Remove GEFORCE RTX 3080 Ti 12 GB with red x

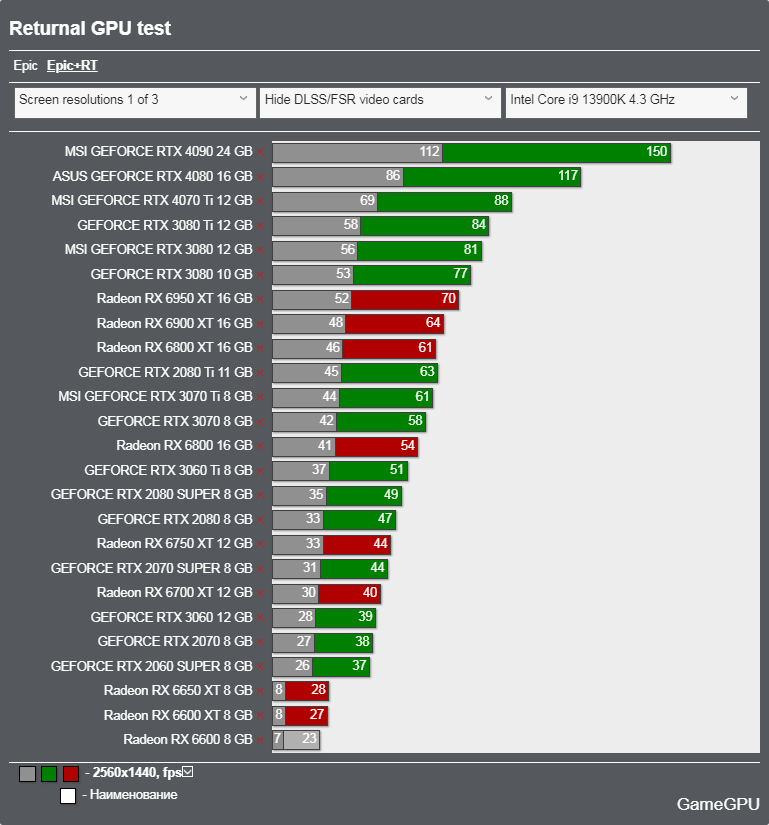click(260, 226)
